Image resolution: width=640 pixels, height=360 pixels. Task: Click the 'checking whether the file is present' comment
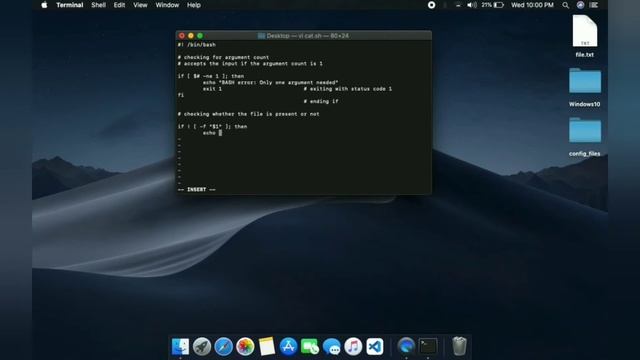pos(249,114)
